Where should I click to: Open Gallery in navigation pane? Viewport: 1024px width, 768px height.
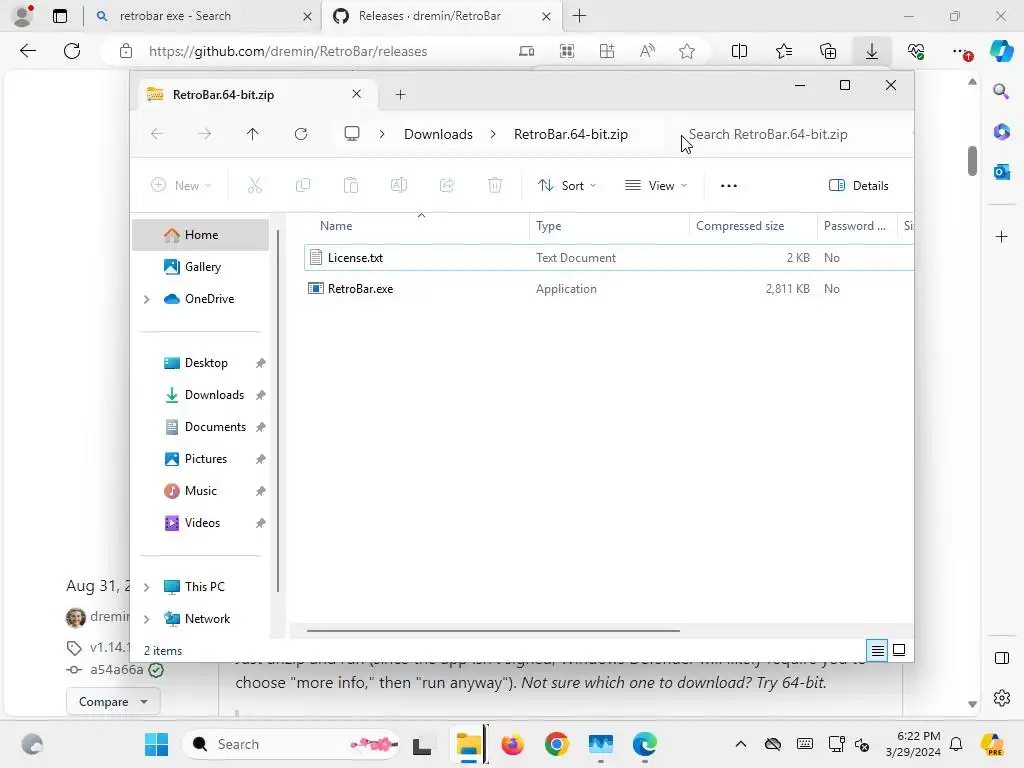200,266
